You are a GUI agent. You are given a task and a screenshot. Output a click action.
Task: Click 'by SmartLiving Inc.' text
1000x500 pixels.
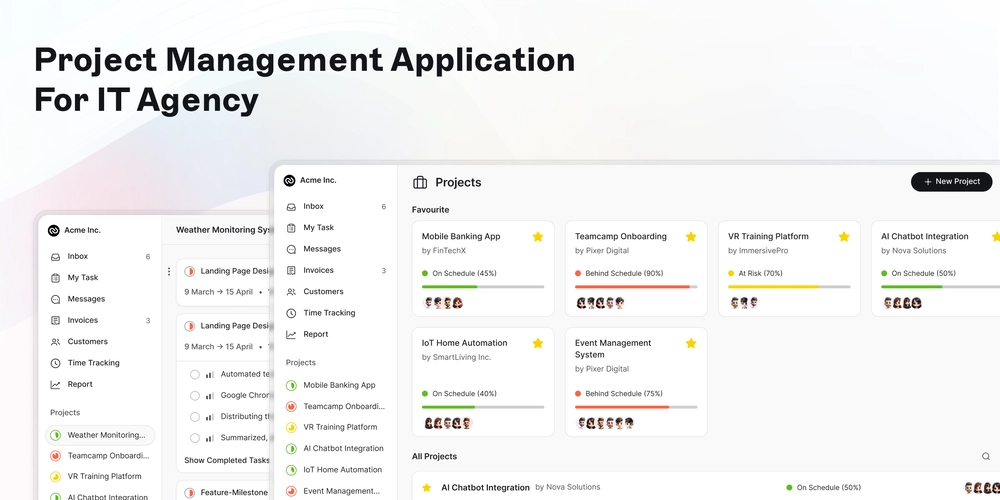pos(457,357)
